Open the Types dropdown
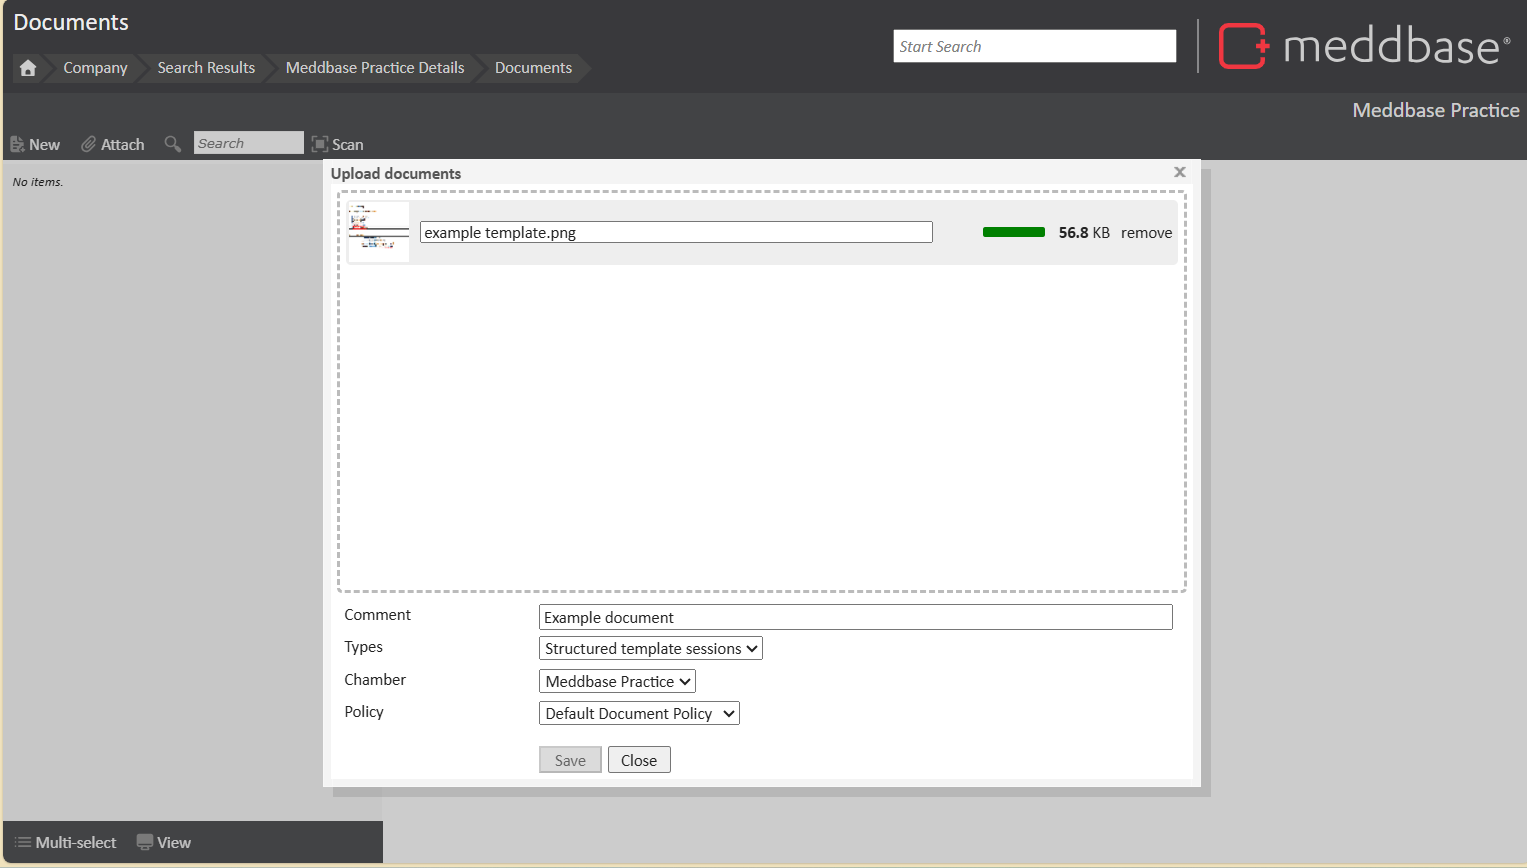1527x868 pixels. pos(651,649)
